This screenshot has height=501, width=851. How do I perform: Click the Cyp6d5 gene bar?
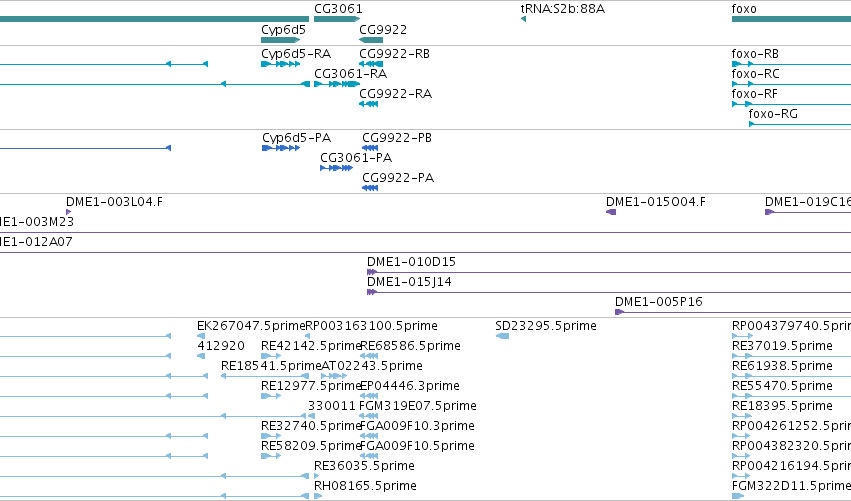[x=281, y=40]
